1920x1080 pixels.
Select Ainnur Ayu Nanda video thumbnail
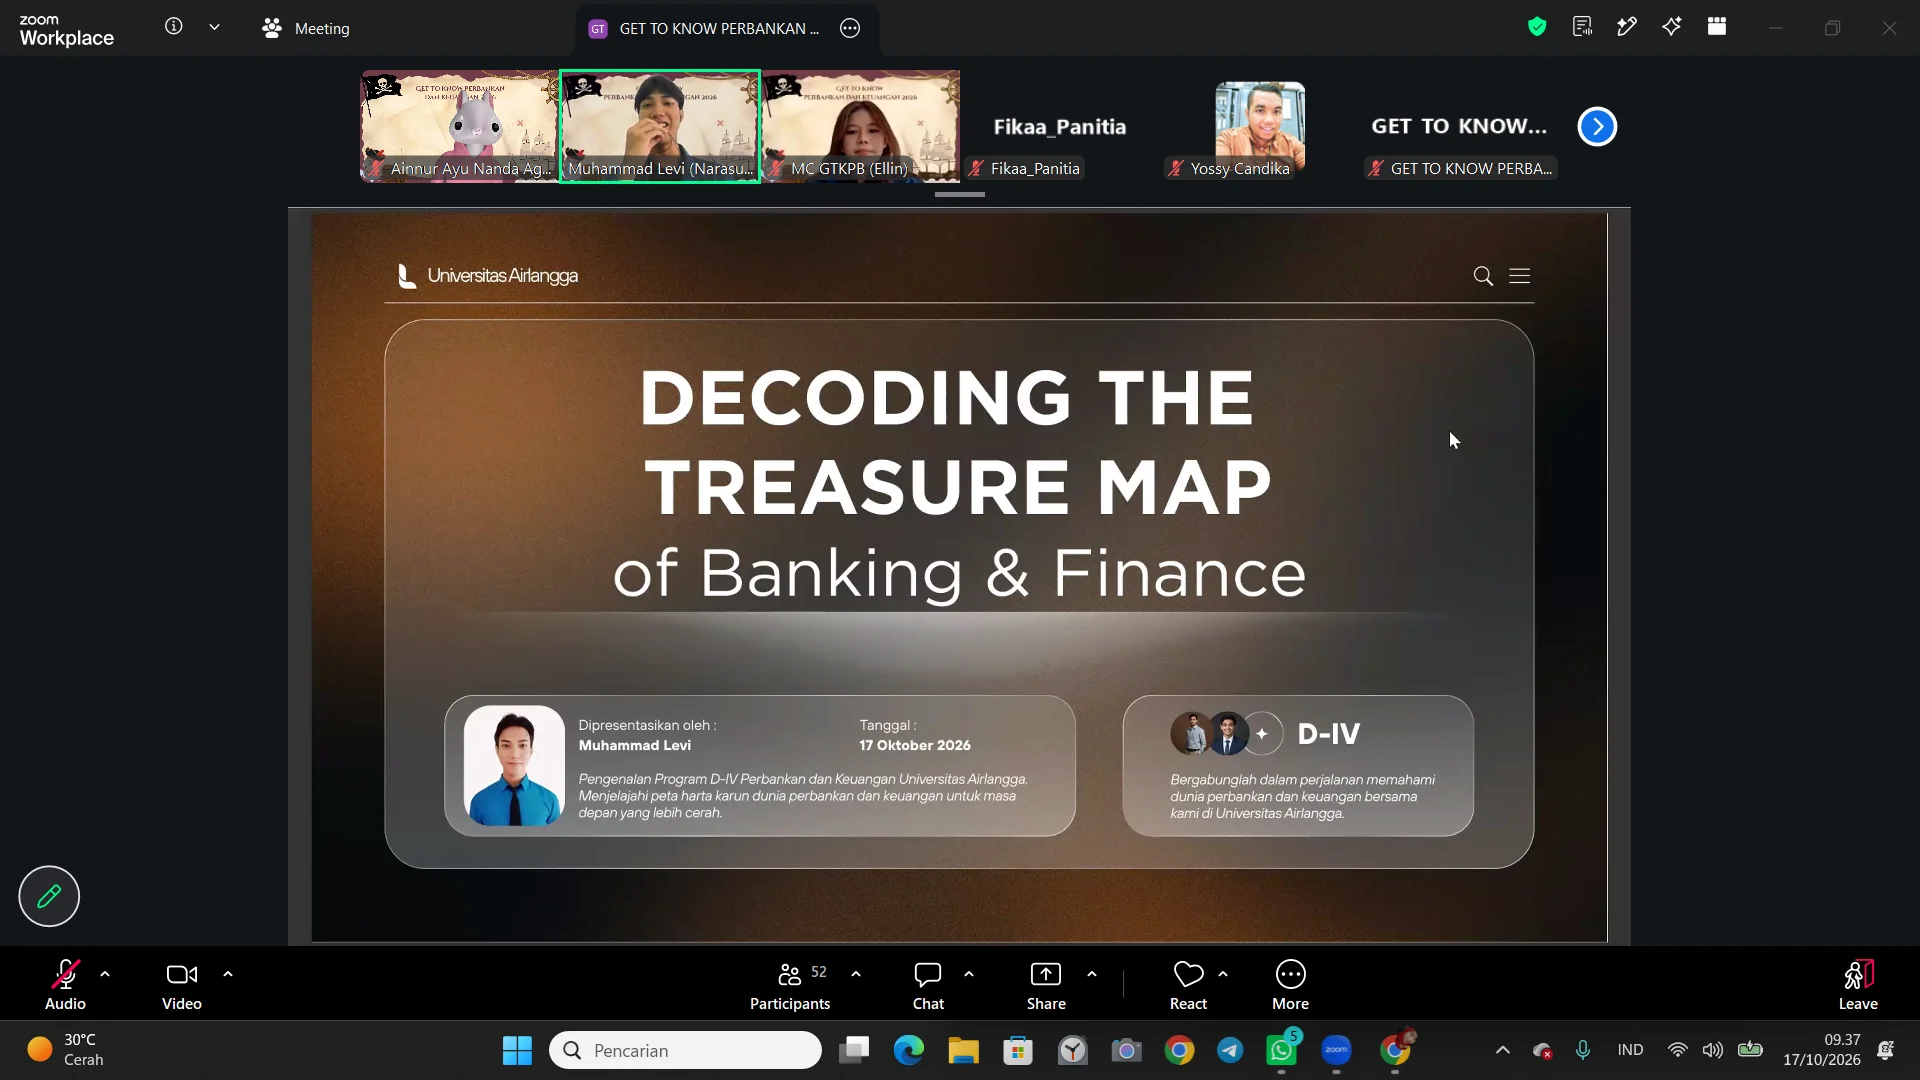tap(459, 126)
